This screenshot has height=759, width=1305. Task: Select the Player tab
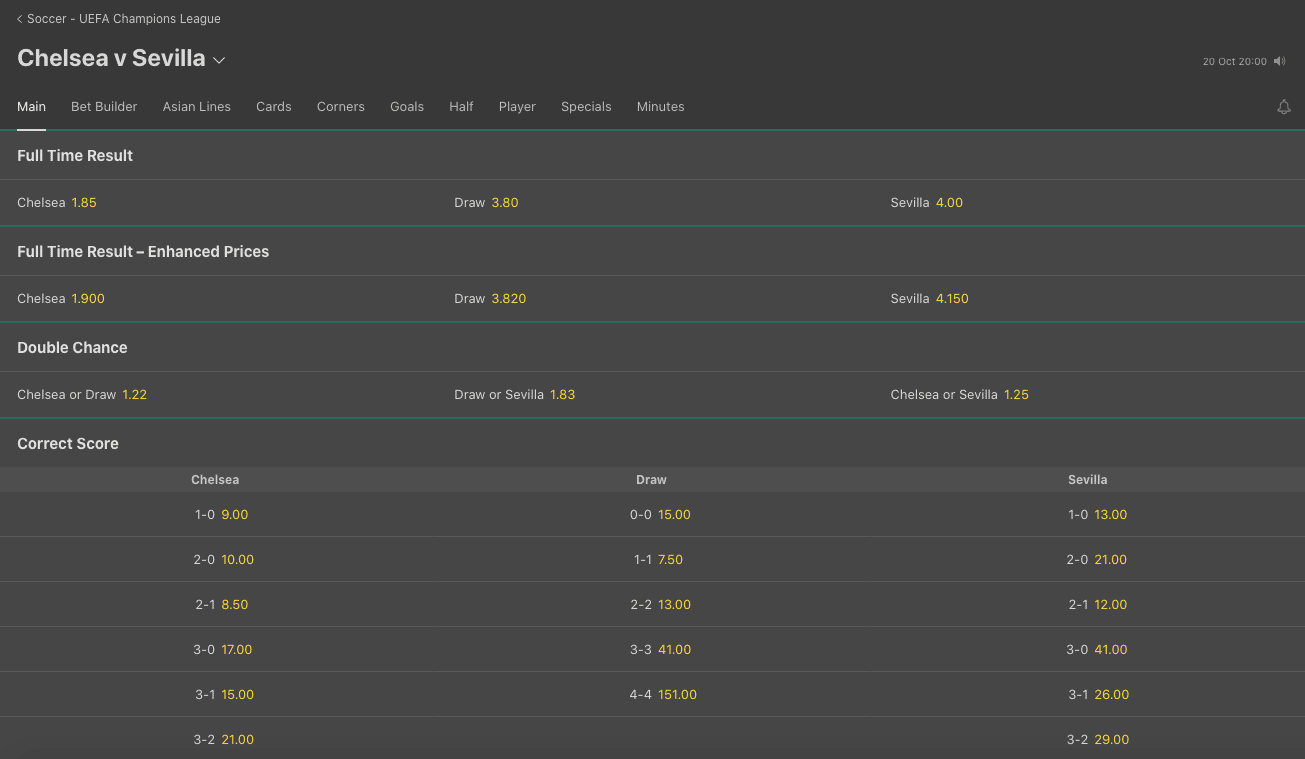click(517, 107)
